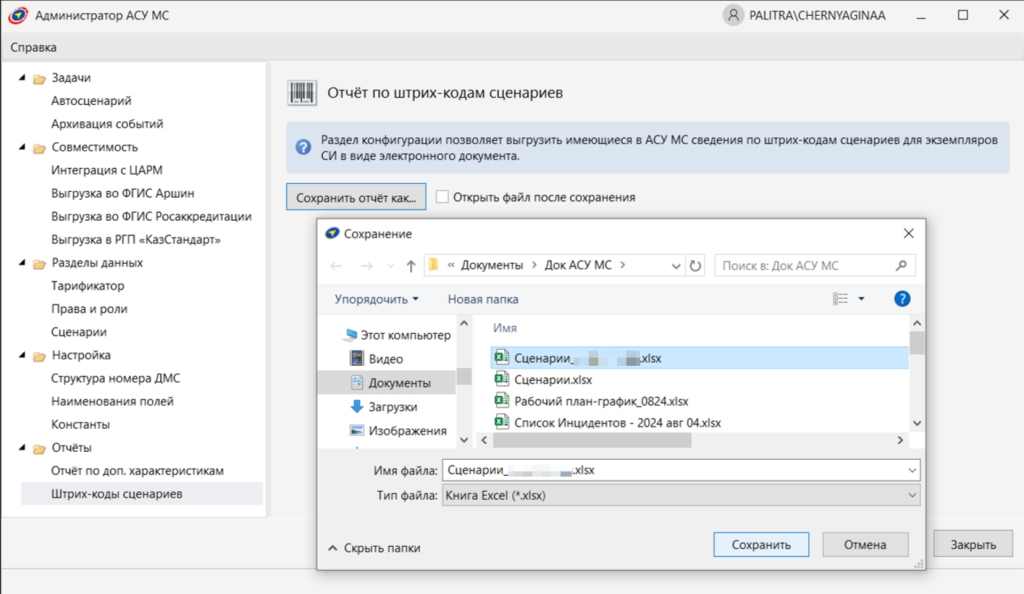Click Excel icon of Список Инцидентов file

(x=502, y=422)
